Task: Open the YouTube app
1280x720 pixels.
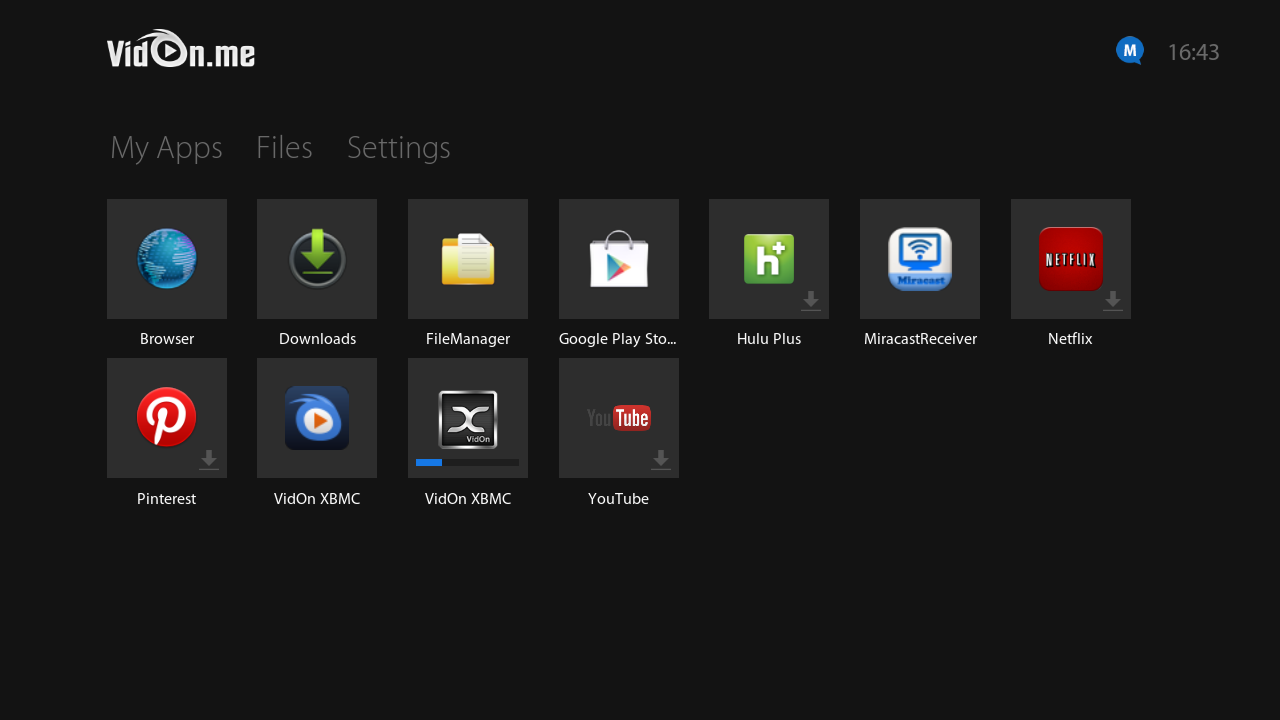Action: point(619,418)
